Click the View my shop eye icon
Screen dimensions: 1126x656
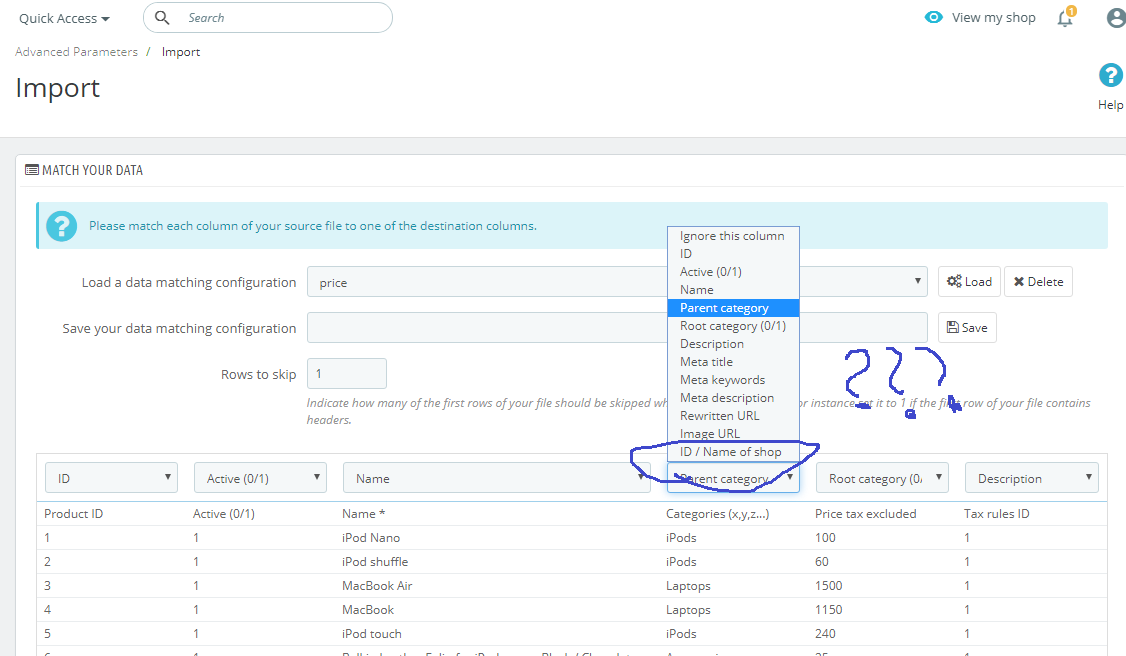point(933,17)
